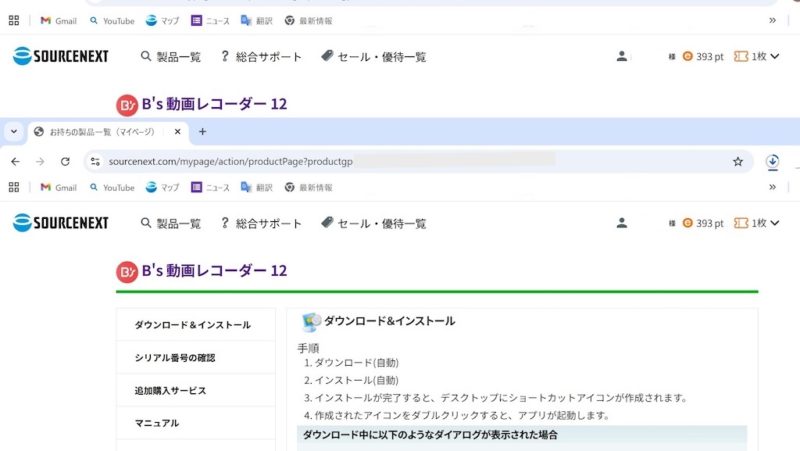Select ダウンロード&インストール in the side menu
The height and width of the screenshot is (451, 800).
pos(193,325)
